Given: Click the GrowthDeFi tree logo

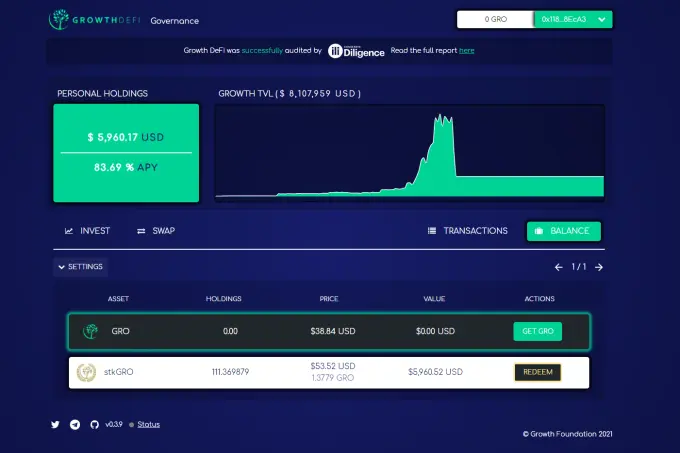Looking at the screenshot, I should point(59,20).
